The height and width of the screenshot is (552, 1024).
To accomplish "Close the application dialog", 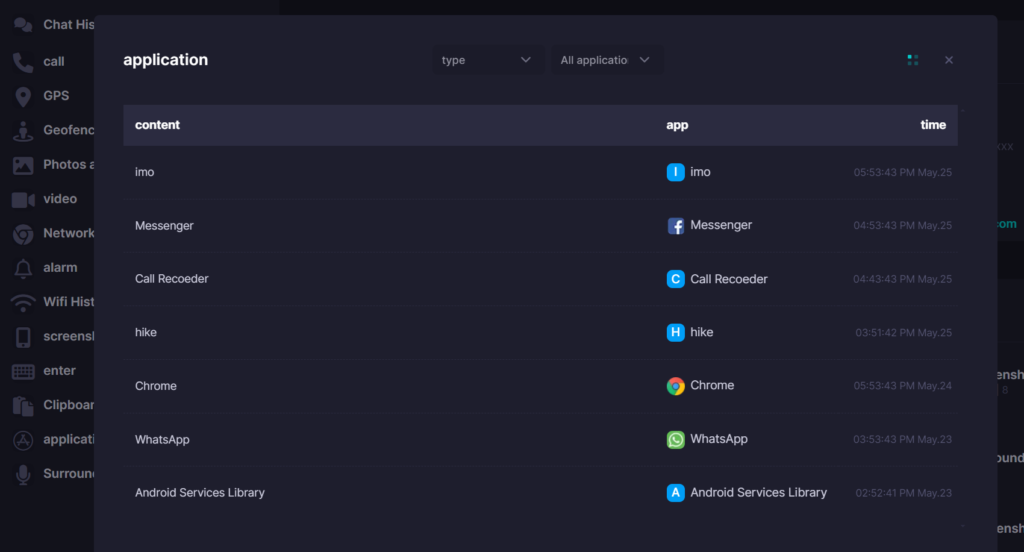I will [949, 60].
